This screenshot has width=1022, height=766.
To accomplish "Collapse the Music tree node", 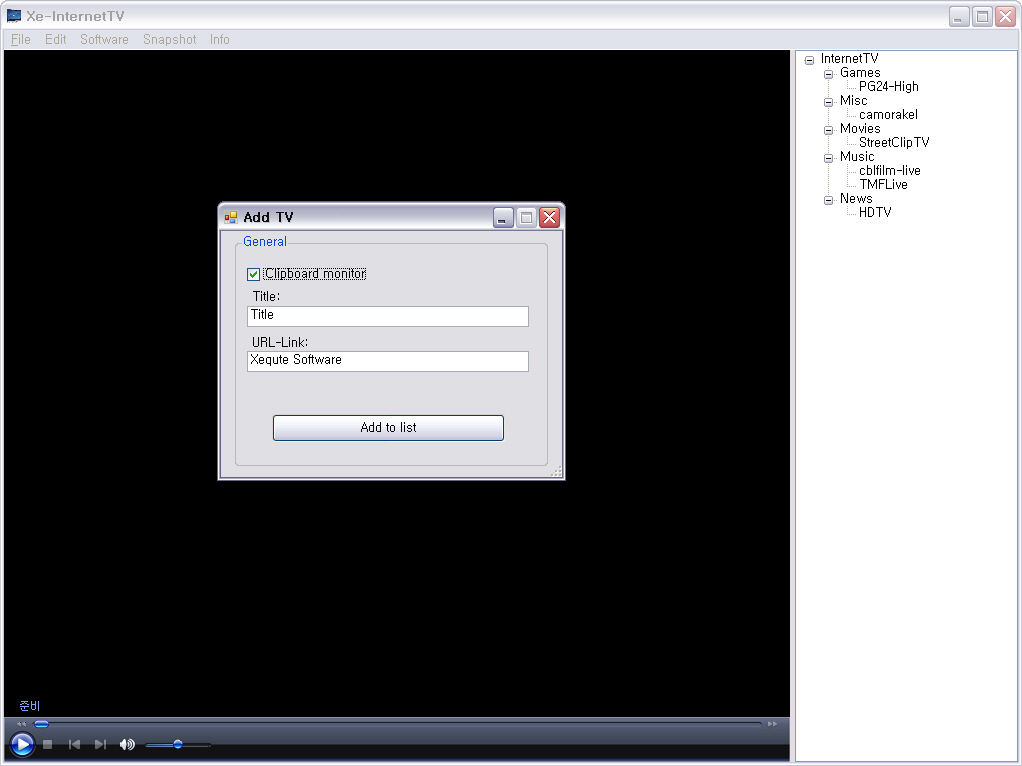I will click(828, 158).
